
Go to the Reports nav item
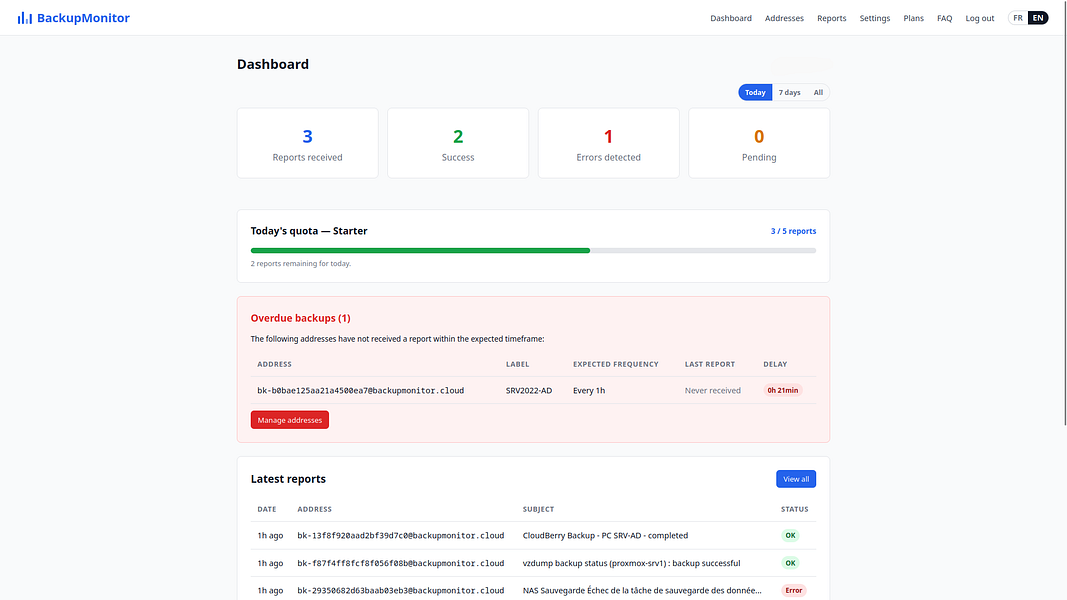tap(832, 18)
